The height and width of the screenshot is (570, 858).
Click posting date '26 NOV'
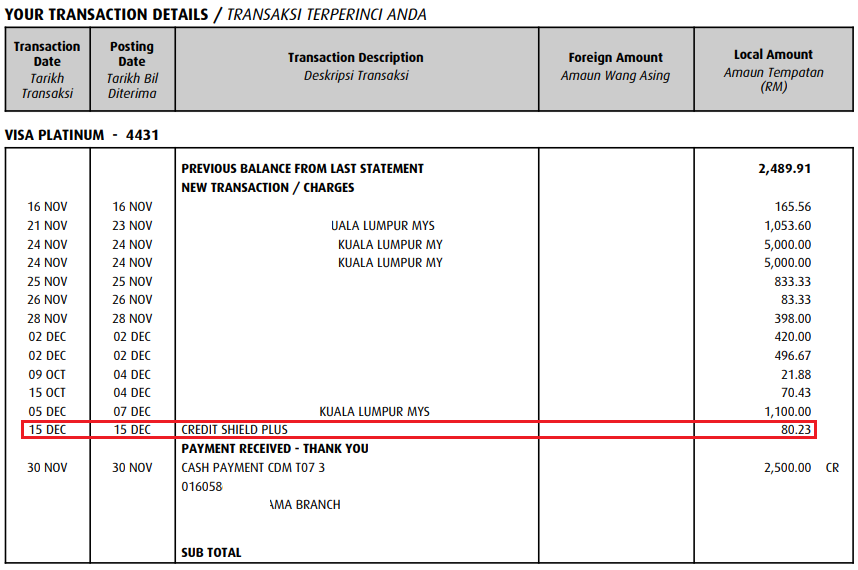pyautogui.click(x=132, y=300)
